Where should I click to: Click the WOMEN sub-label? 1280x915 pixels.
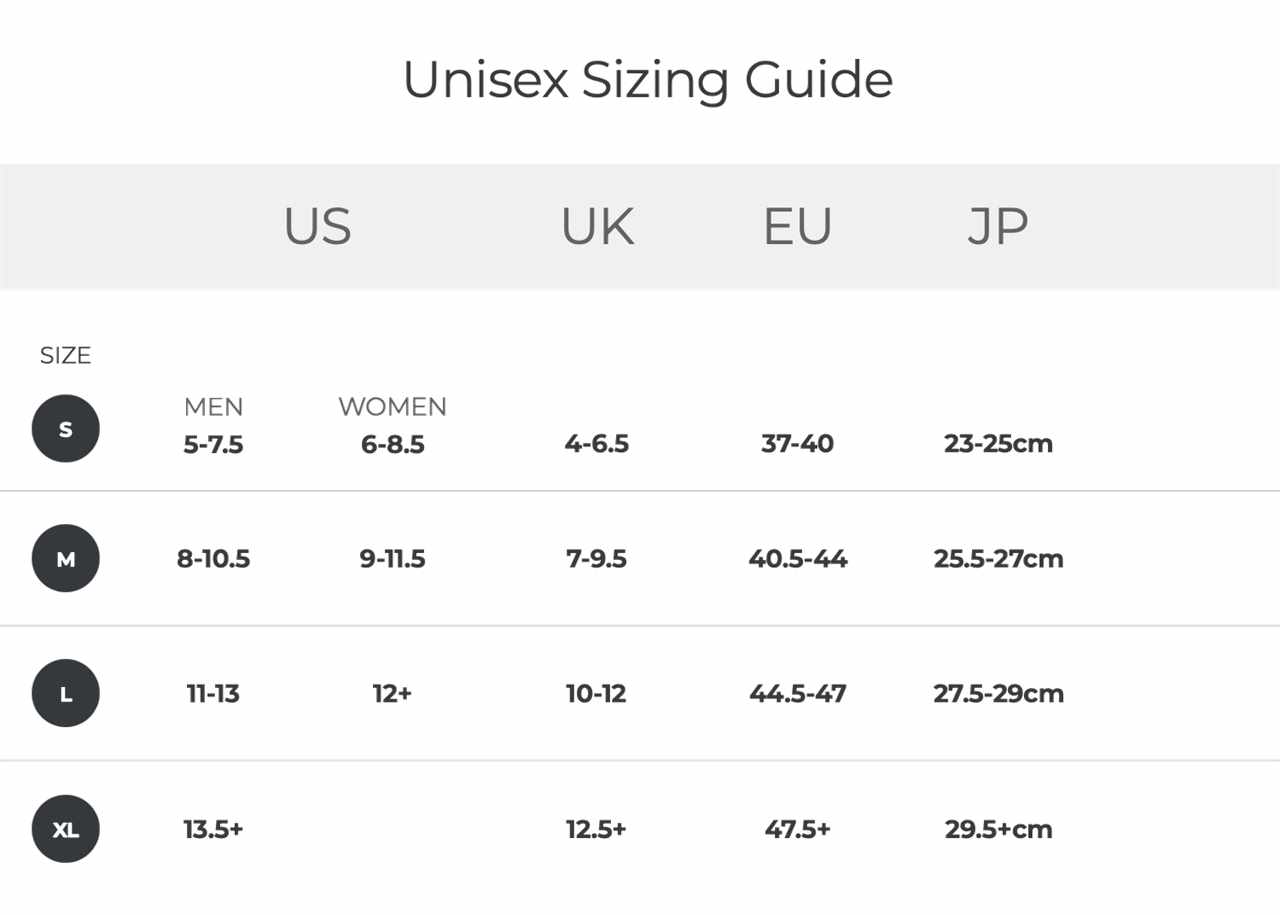392,407
